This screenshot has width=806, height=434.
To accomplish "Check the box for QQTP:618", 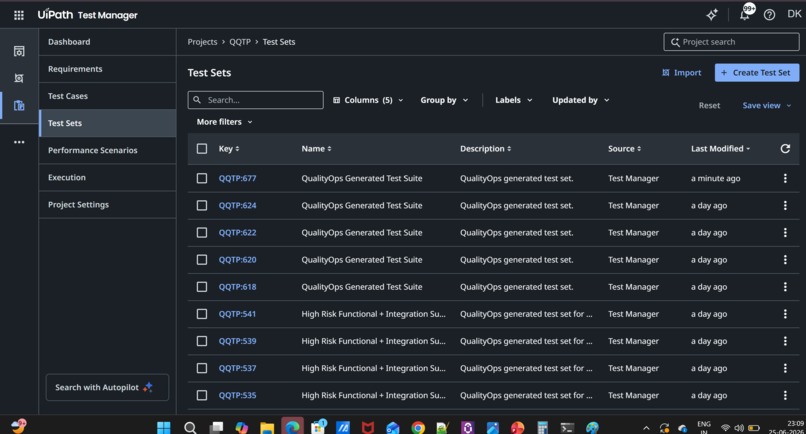I will click(202, 287).
